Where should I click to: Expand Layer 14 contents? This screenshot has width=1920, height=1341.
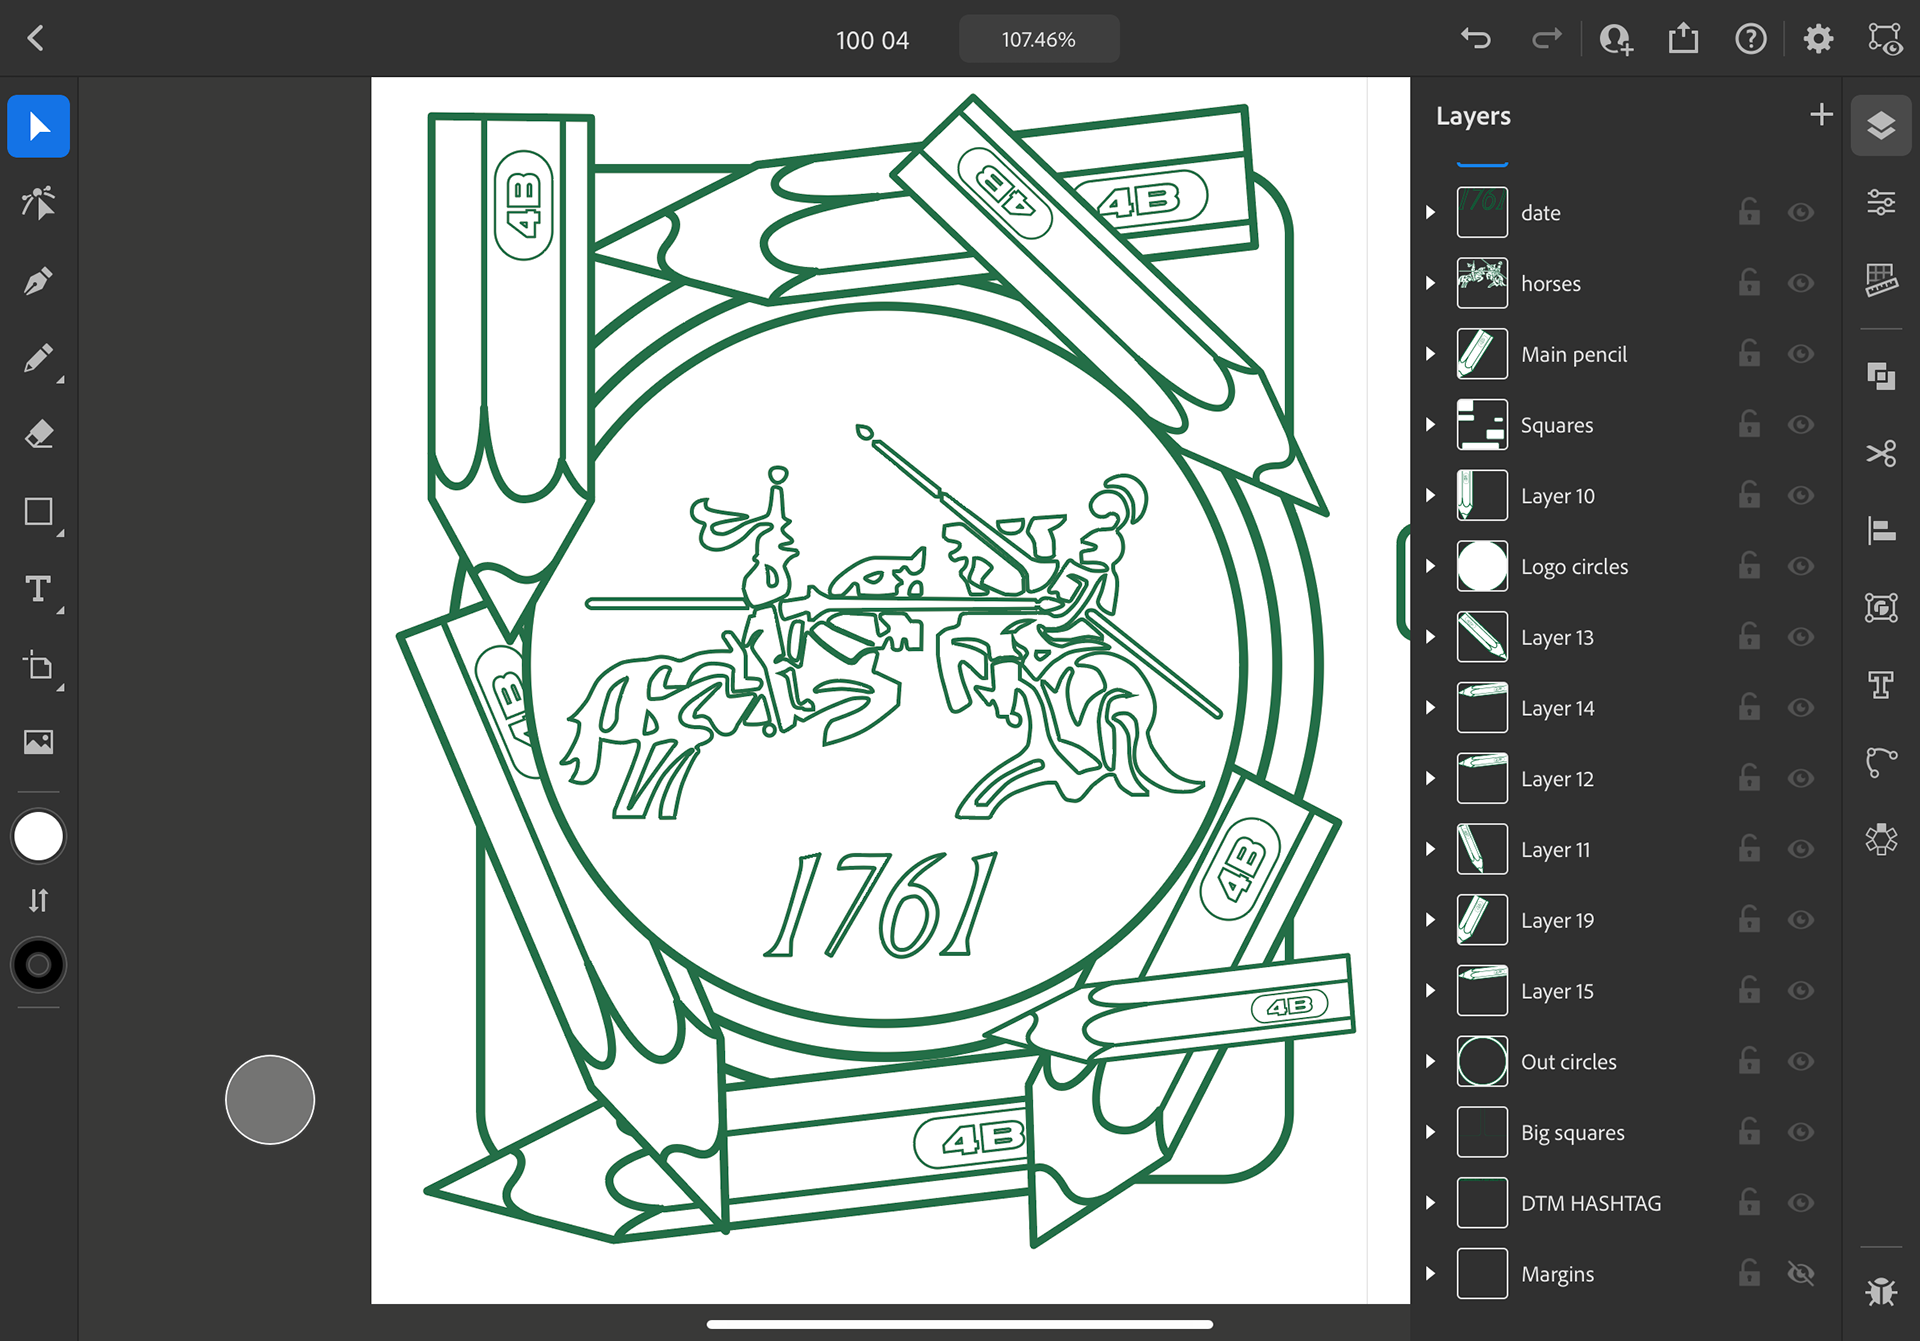click(x=1431, y=708)
